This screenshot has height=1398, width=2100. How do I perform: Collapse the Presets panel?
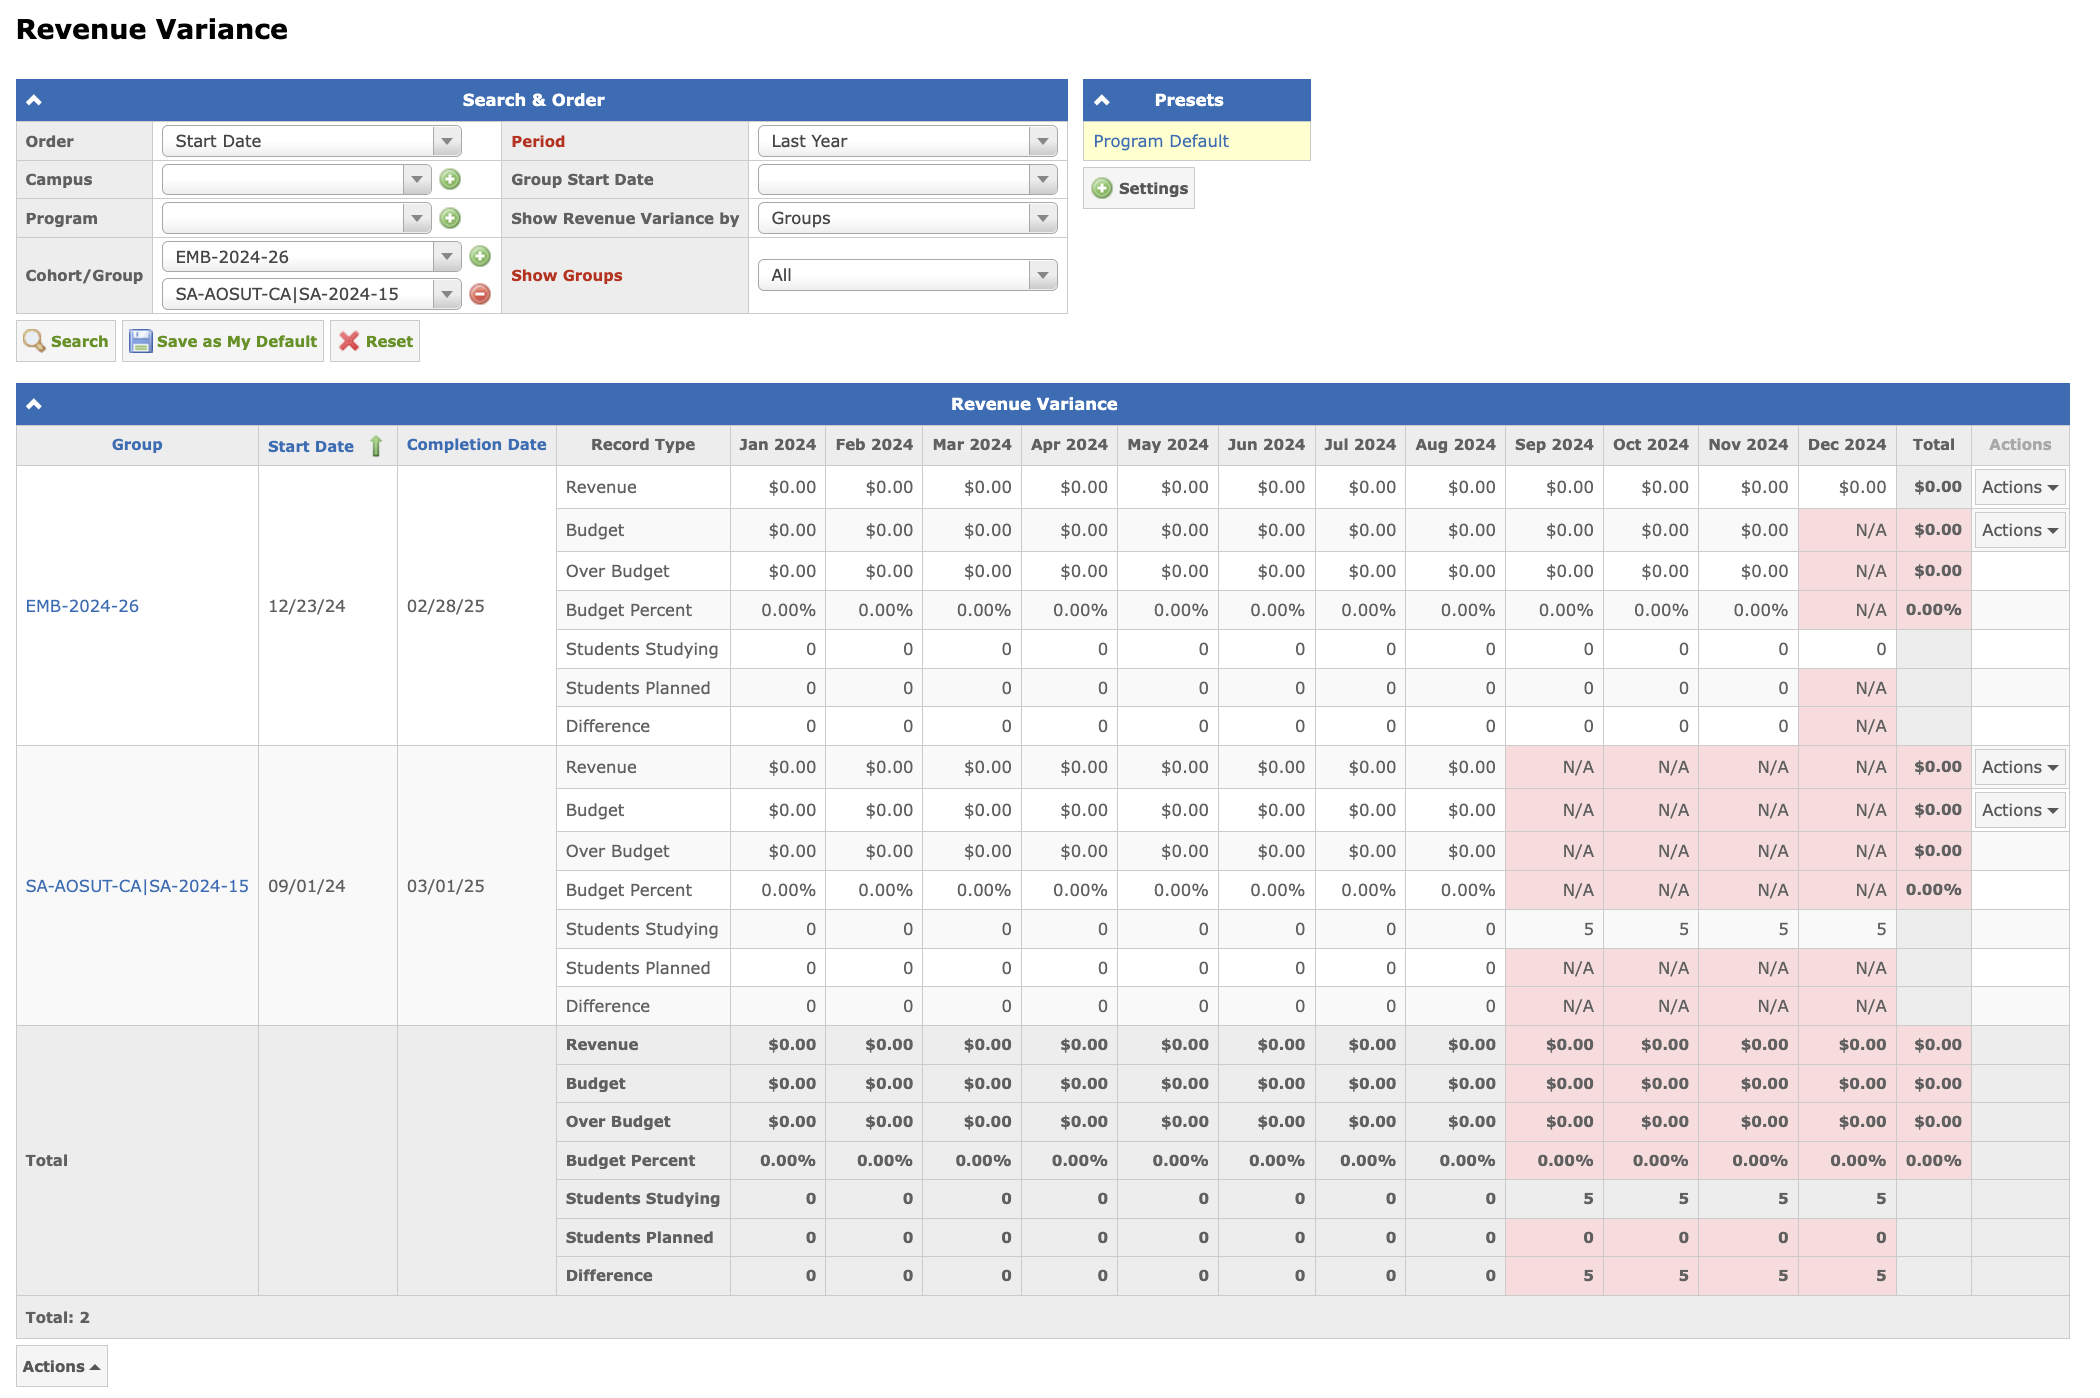pos(1102,100)
